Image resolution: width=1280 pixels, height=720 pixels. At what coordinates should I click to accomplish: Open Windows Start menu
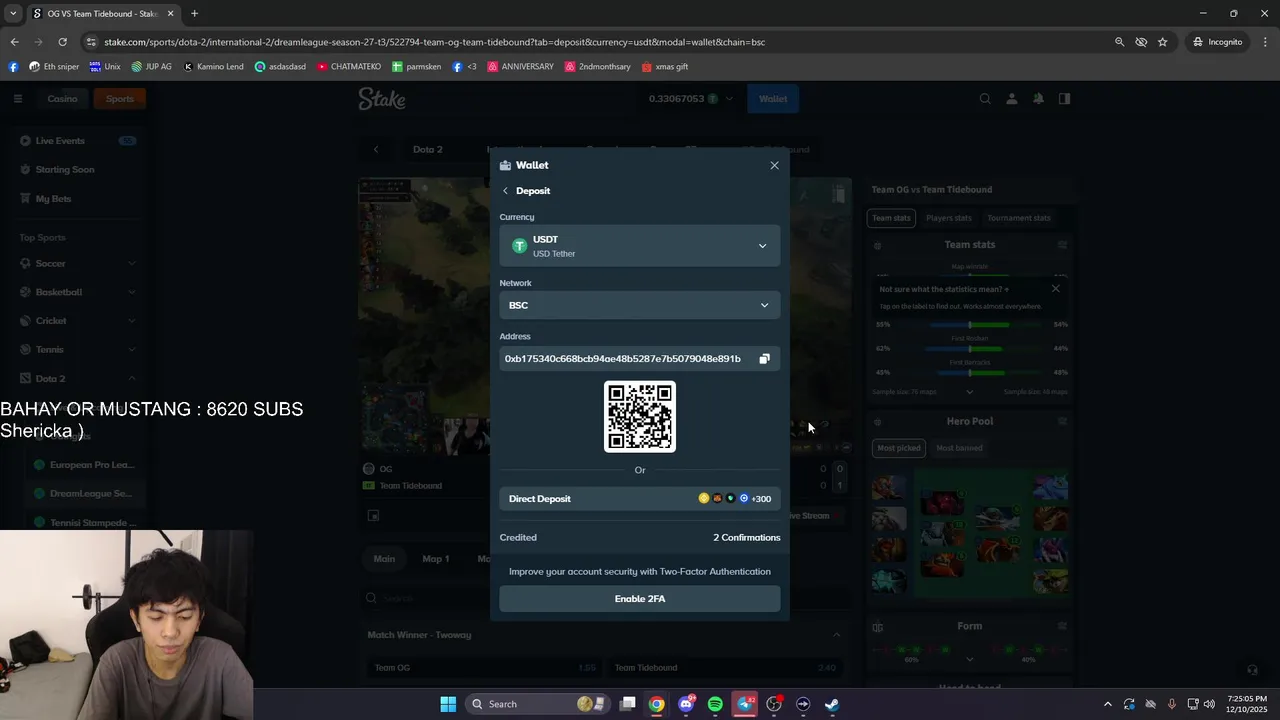448,704
